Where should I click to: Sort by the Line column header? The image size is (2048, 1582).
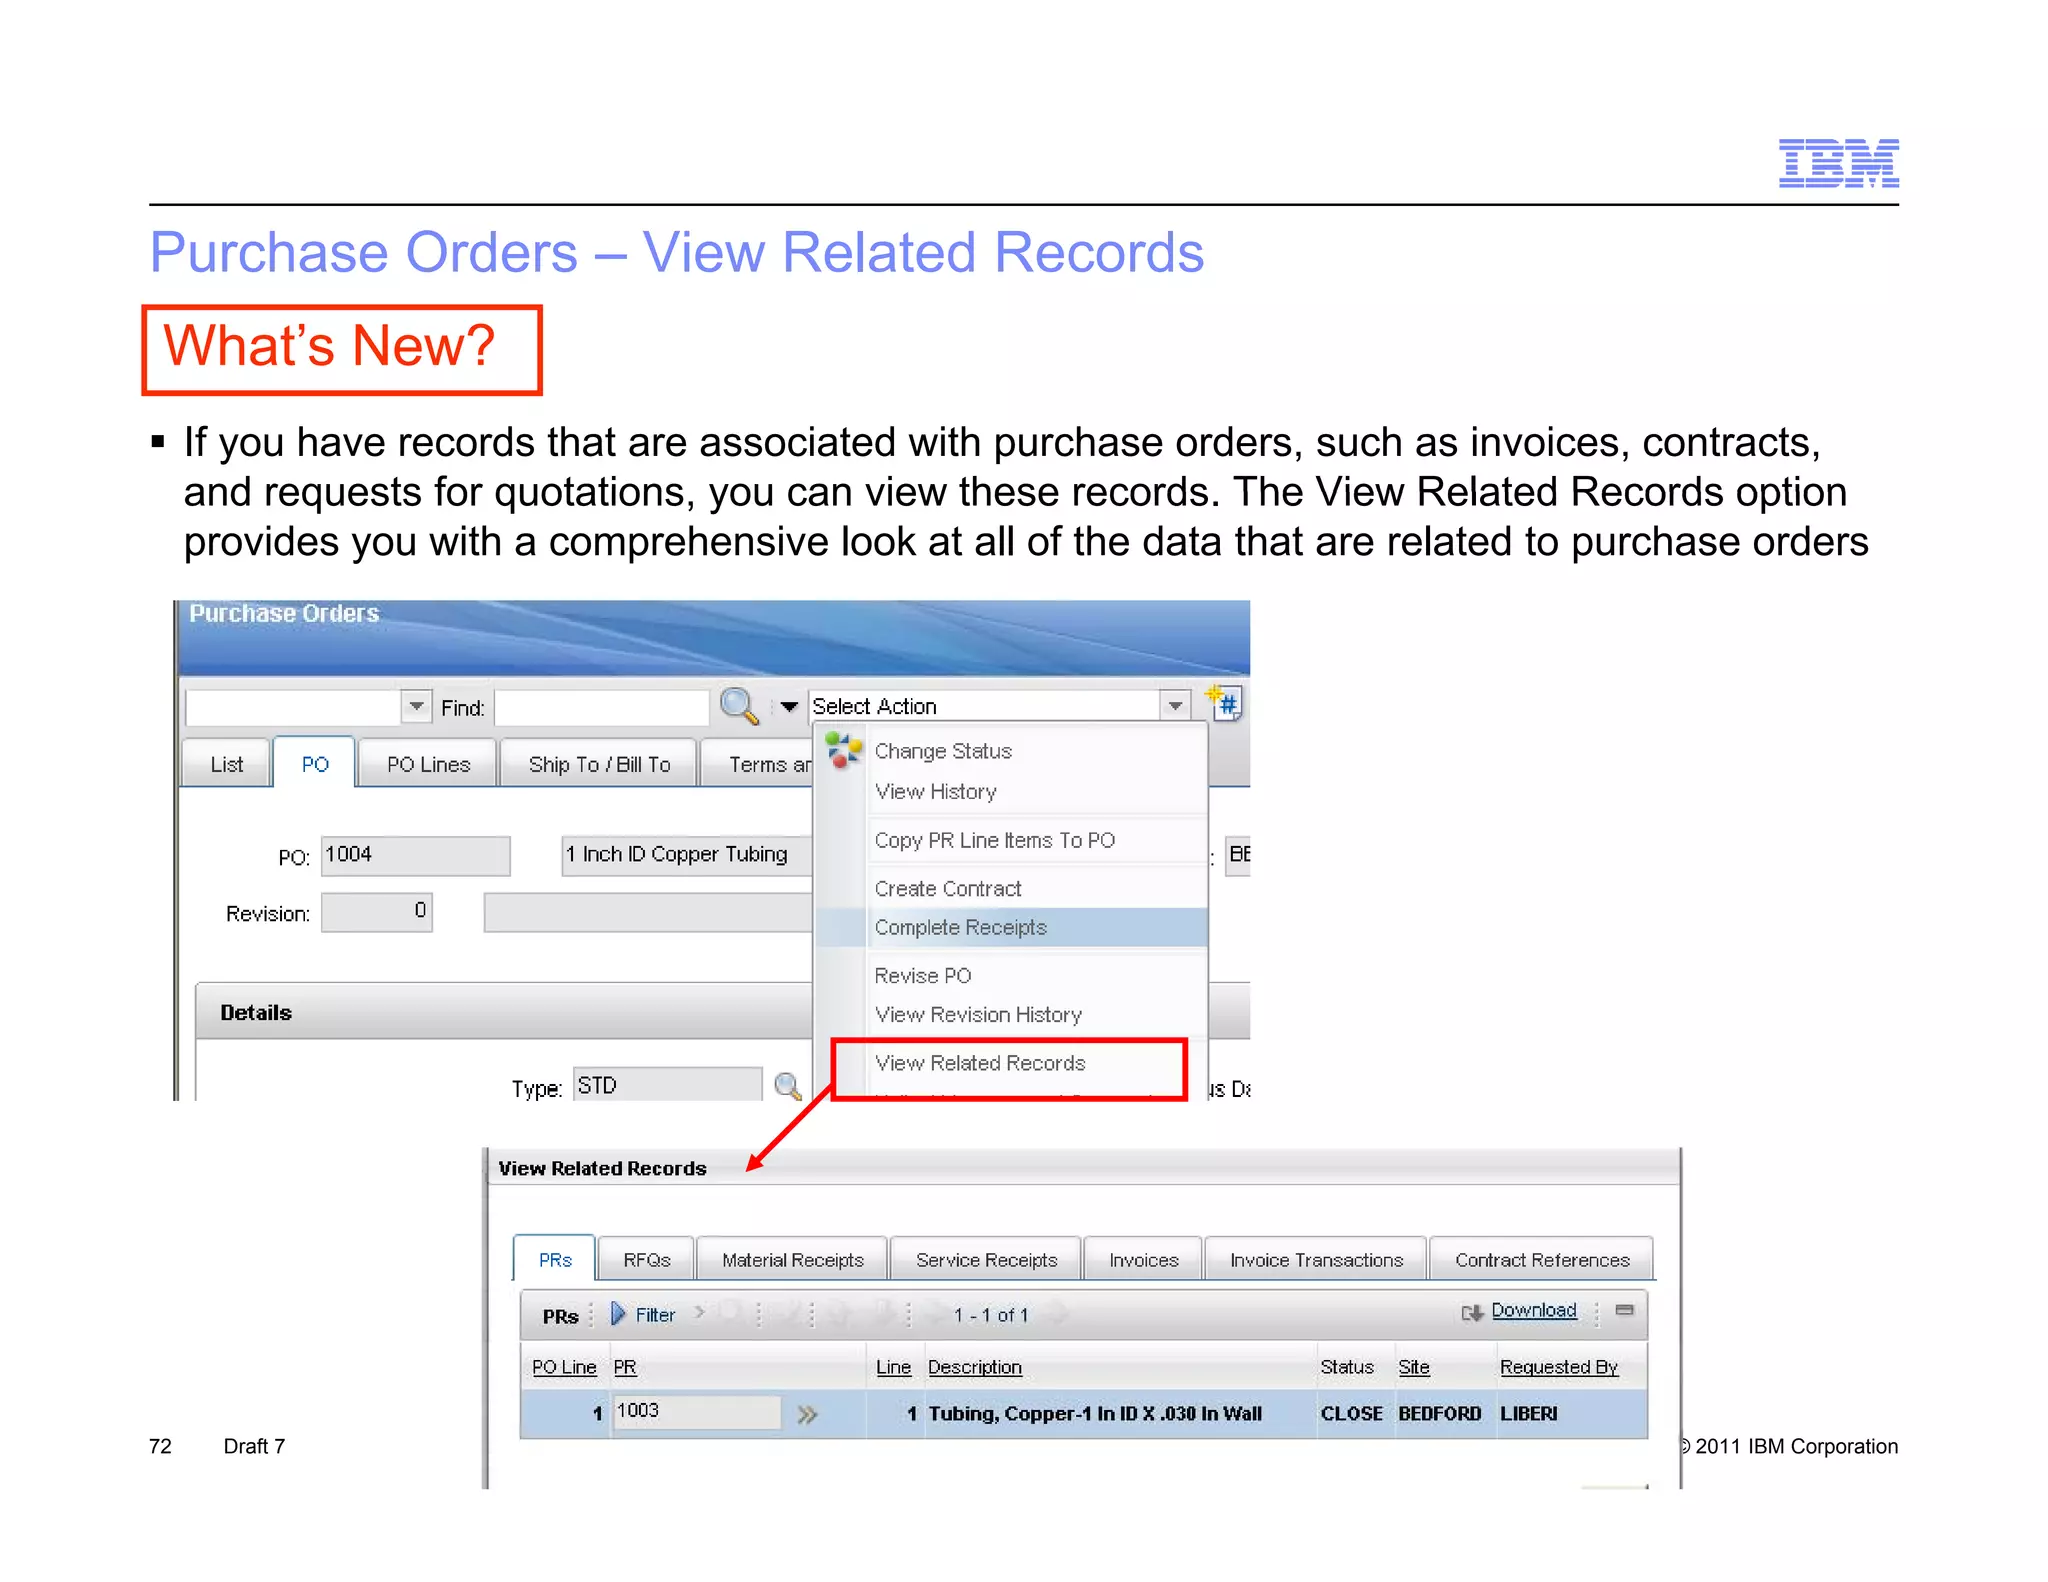(x=893, y=1367)
